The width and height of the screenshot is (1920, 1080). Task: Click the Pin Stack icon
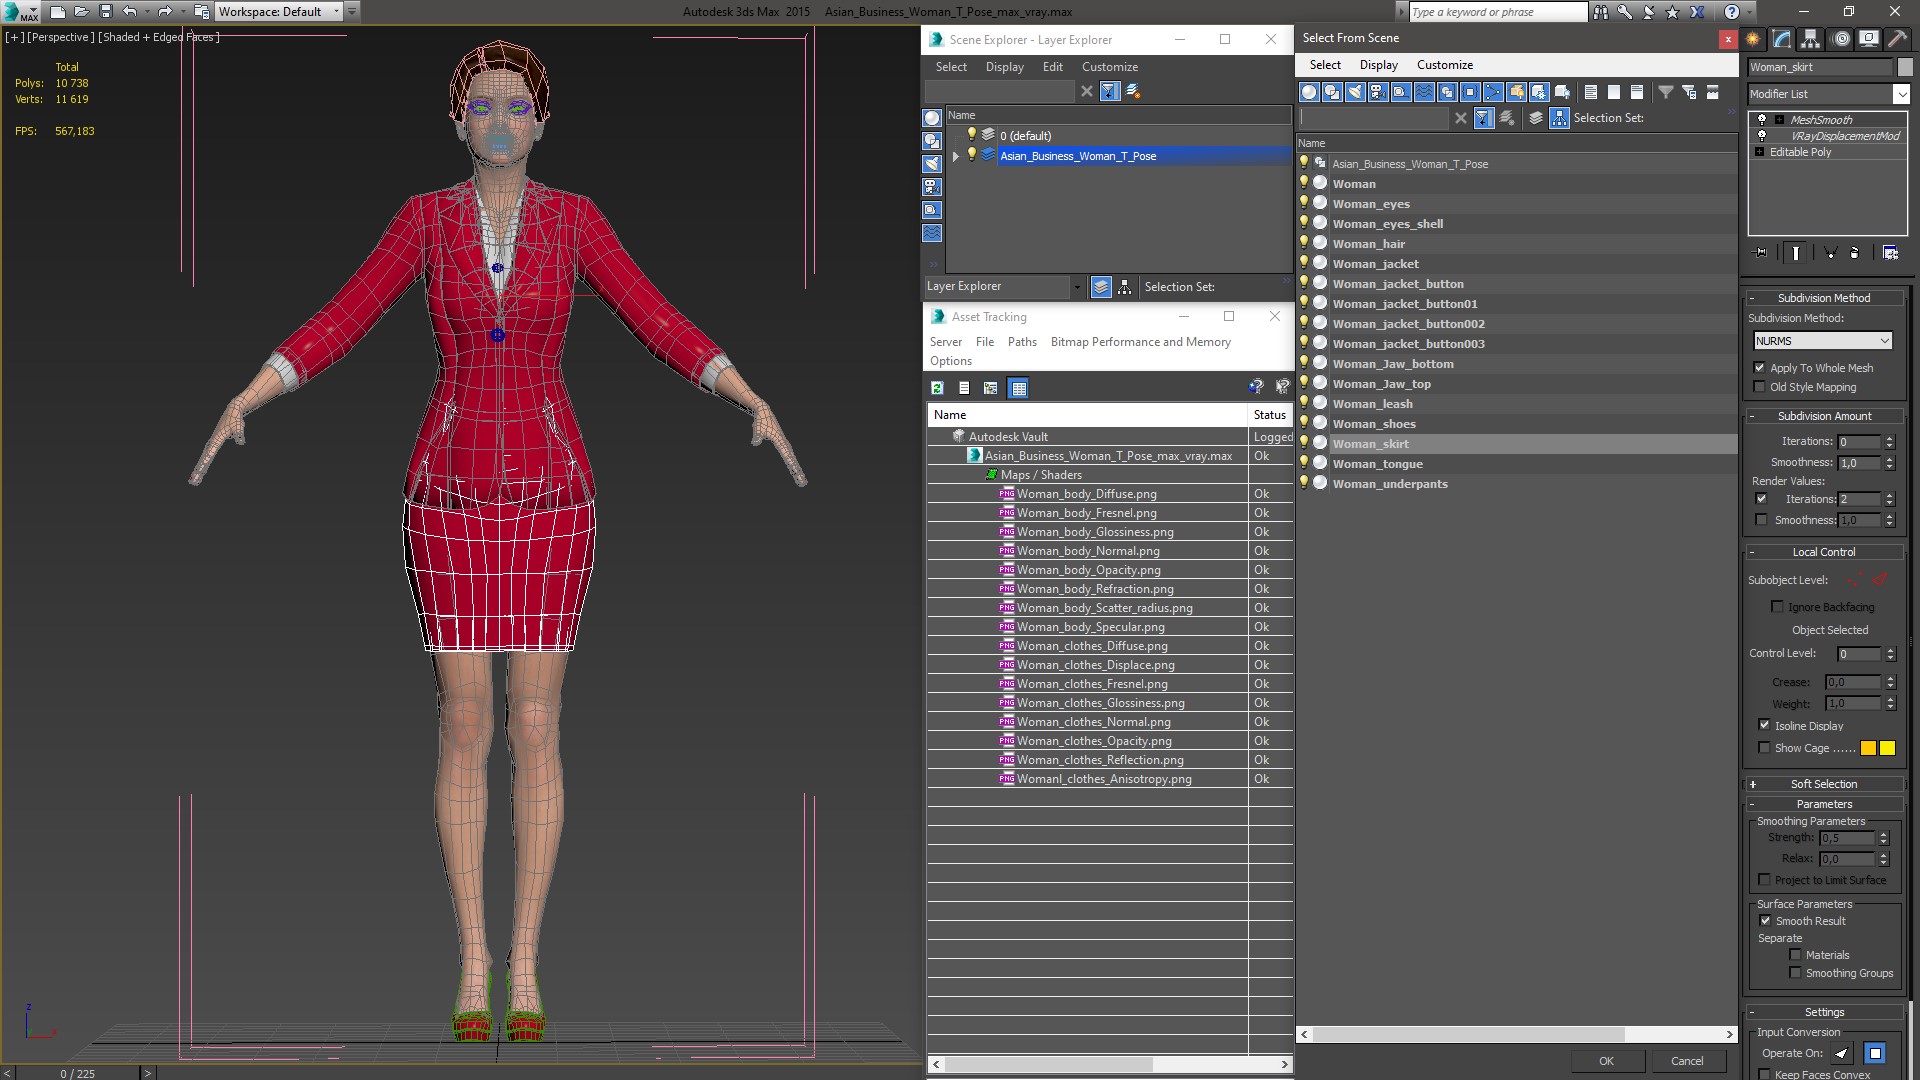tap(1761, 253)
